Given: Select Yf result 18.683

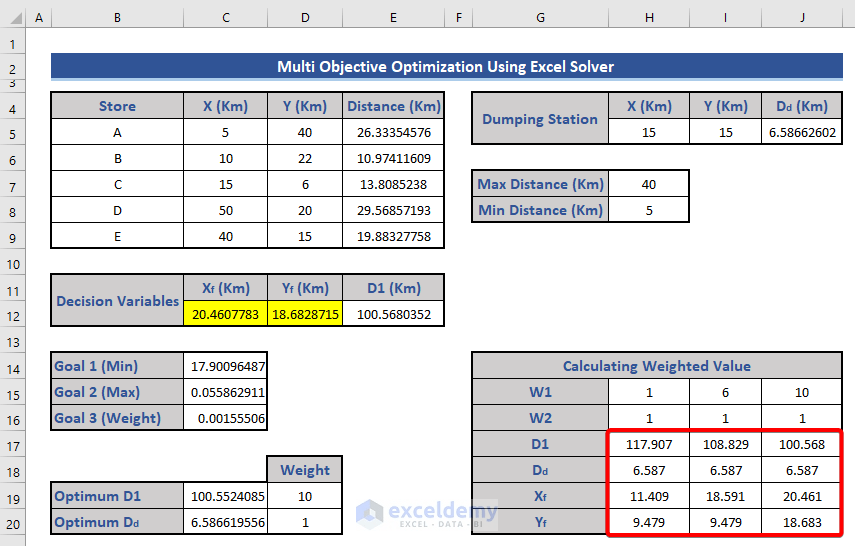Looking at the screenshot, I should click(x=802, y=523).
